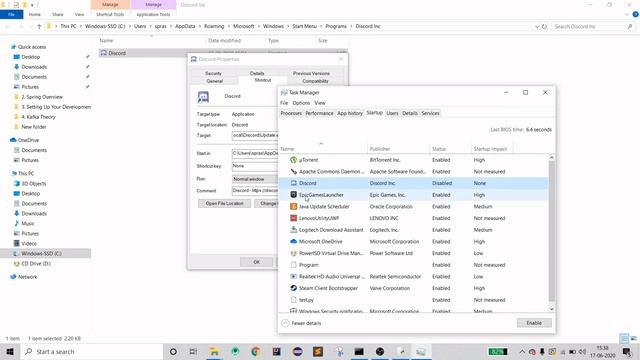
Task: Click the Discord shortcut file icon in Explorer
Action: (103, 53)
